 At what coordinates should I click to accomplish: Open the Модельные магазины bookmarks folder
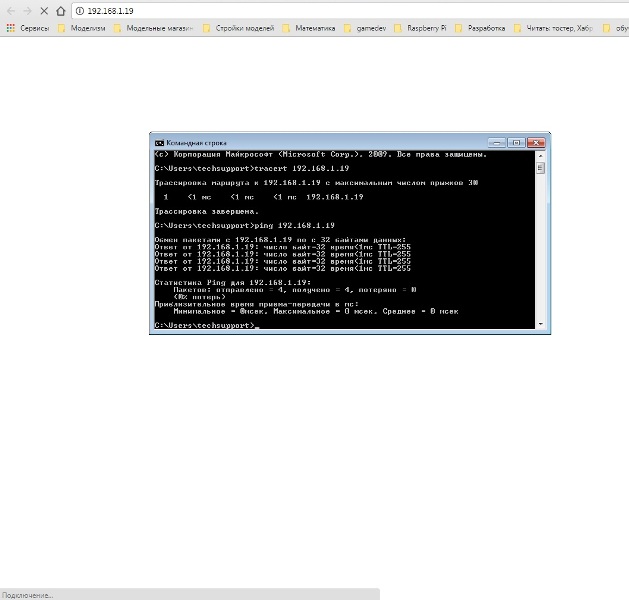pos(153,28)
